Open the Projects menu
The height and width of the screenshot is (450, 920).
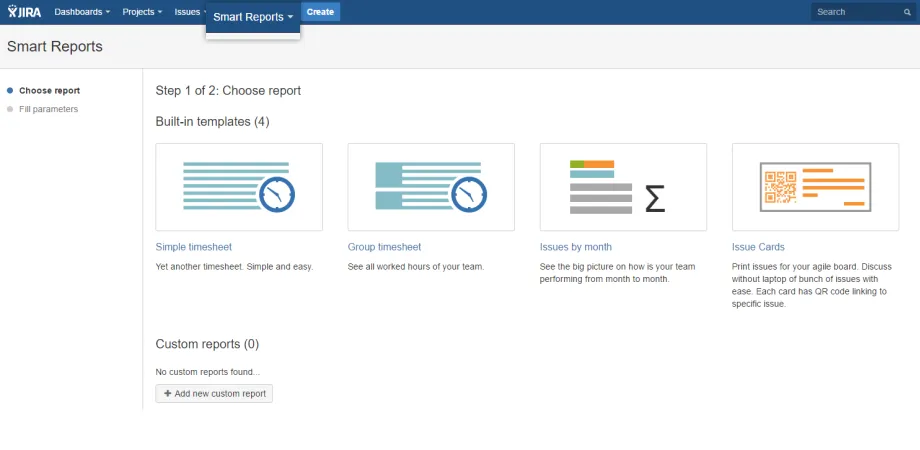pyautogui.click(x=142, y=12)
